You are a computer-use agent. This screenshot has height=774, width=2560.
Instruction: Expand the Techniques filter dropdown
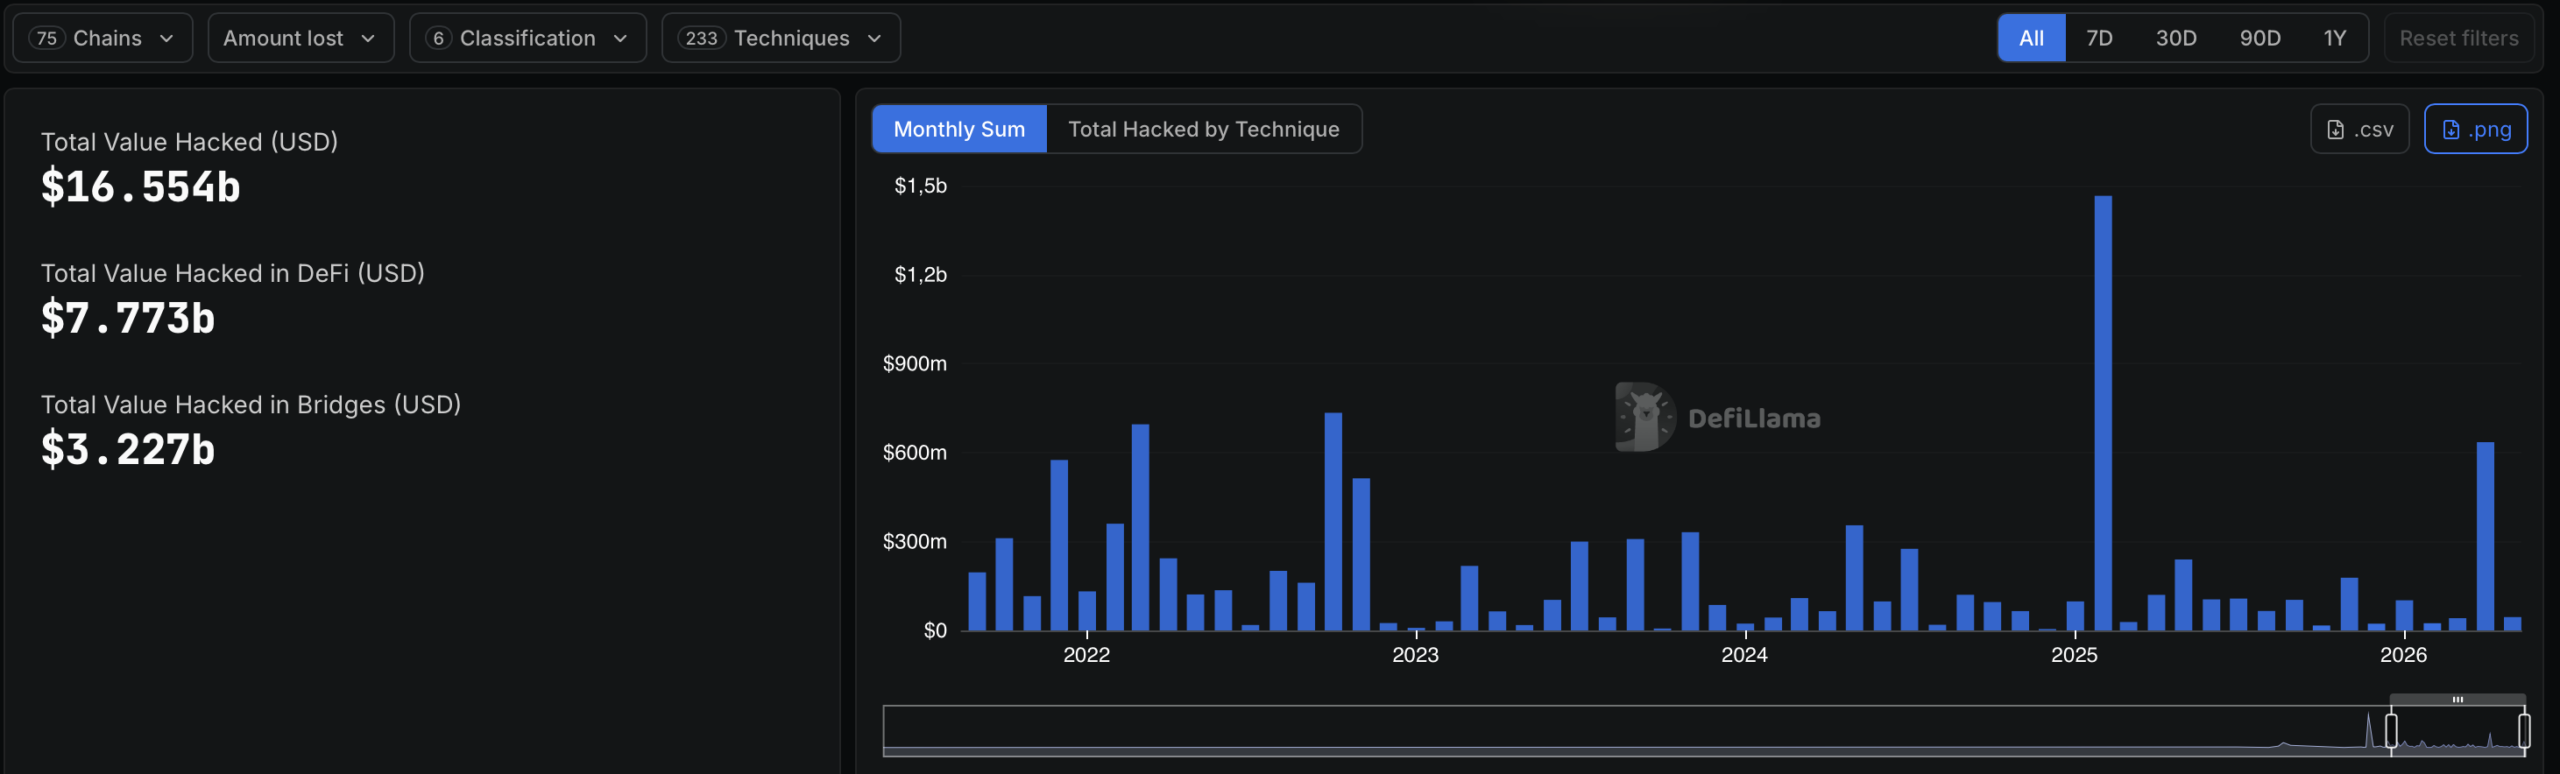[x=780, y=38]
